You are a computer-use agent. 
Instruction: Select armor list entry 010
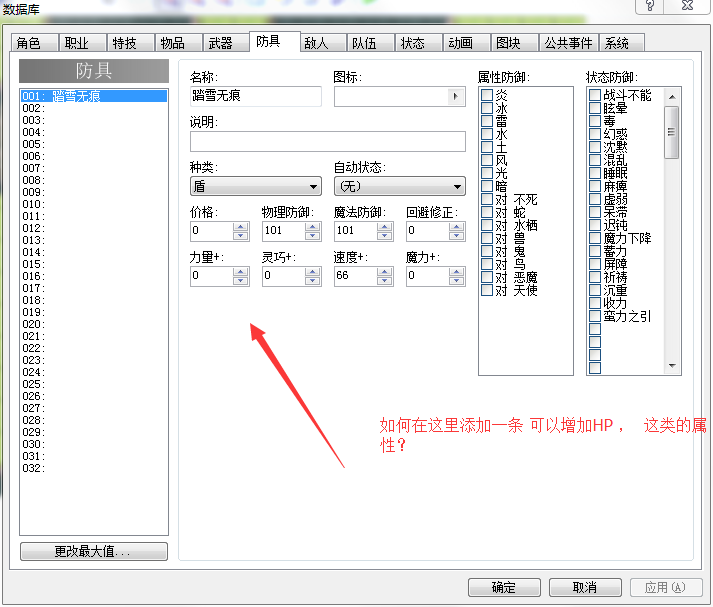pyautogui.click(x=94, y=204)
